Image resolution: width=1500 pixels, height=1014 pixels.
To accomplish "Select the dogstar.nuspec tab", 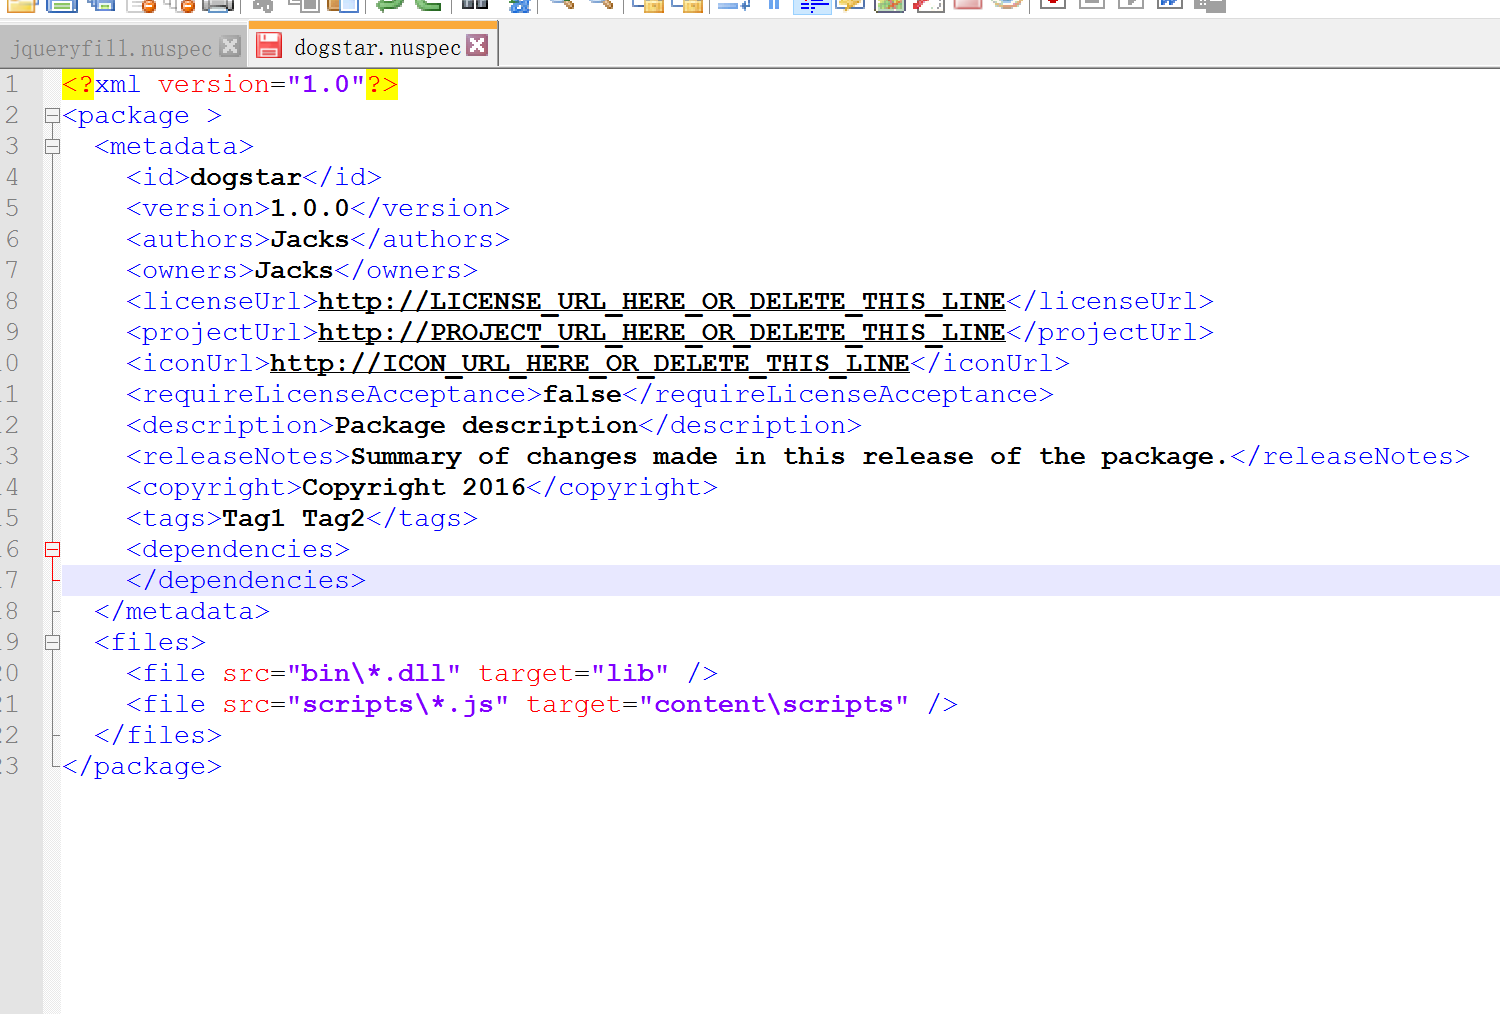I will tap(377, 47).
